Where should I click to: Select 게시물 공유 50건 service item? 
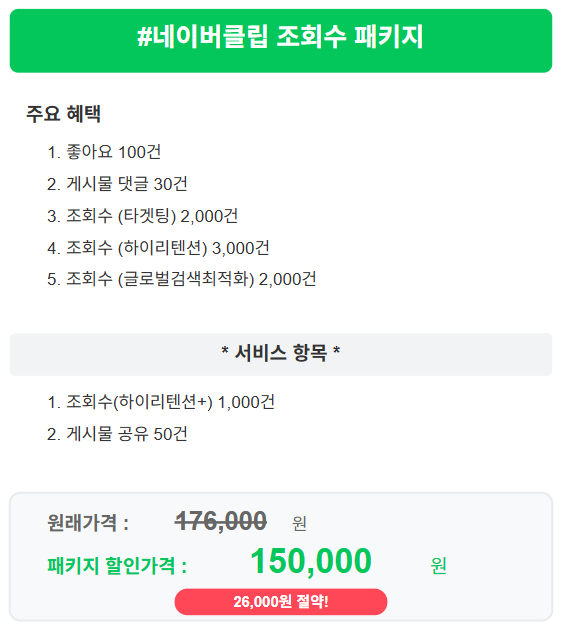pos(127,434)
